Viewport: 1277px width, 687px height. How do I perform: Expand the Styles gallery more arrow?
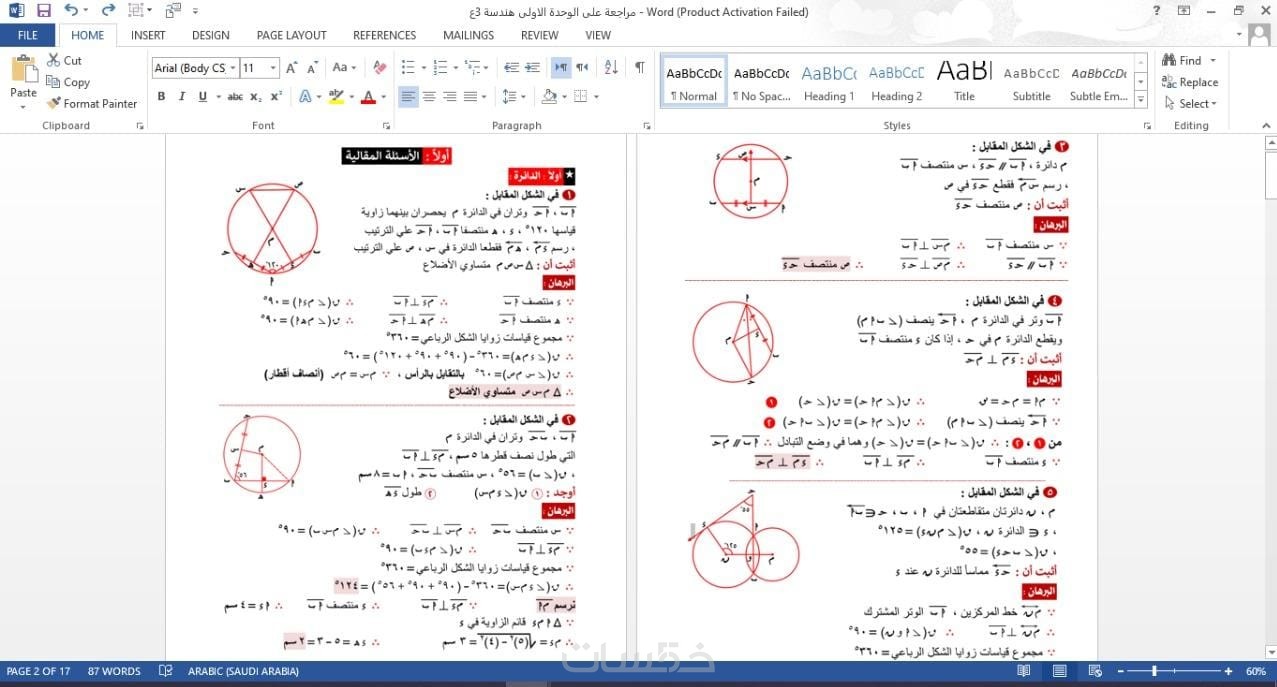pyautogui.click(x=1141, y=99)
